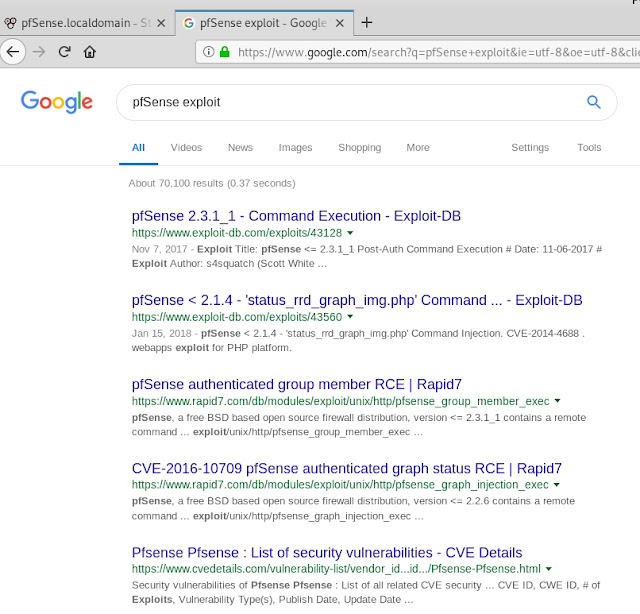Screen dimensions: 640x614
Task: Click the browser forward arrow
Action: click(39, 52)
